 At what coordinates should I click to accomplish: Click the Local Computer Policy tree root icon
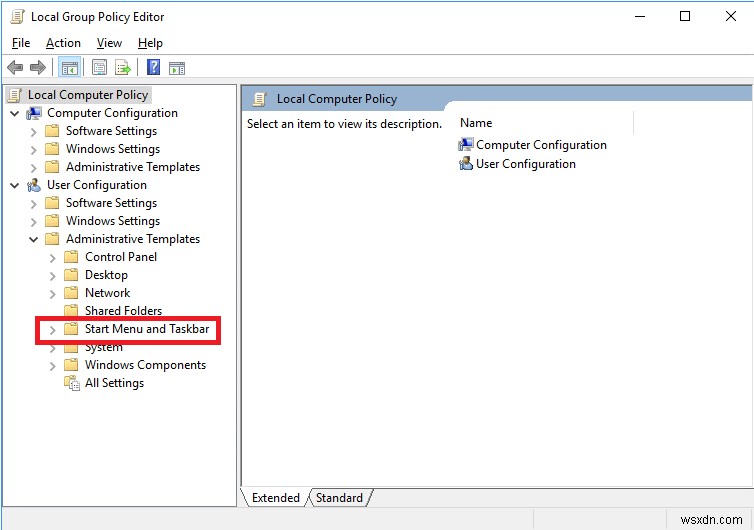click(x=15, y=95)
